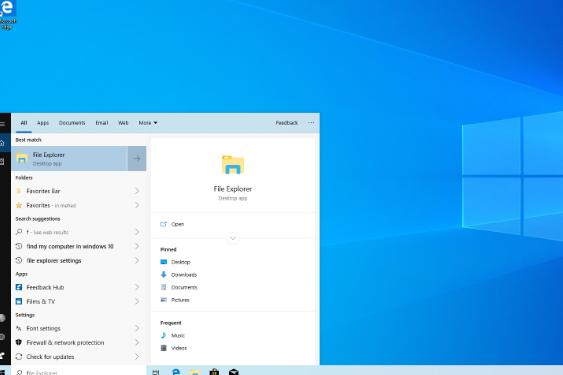The width and height of the screenshot is (563, 375).
Task: Click the Firewall shield icon
Action: tap(19, 342)
